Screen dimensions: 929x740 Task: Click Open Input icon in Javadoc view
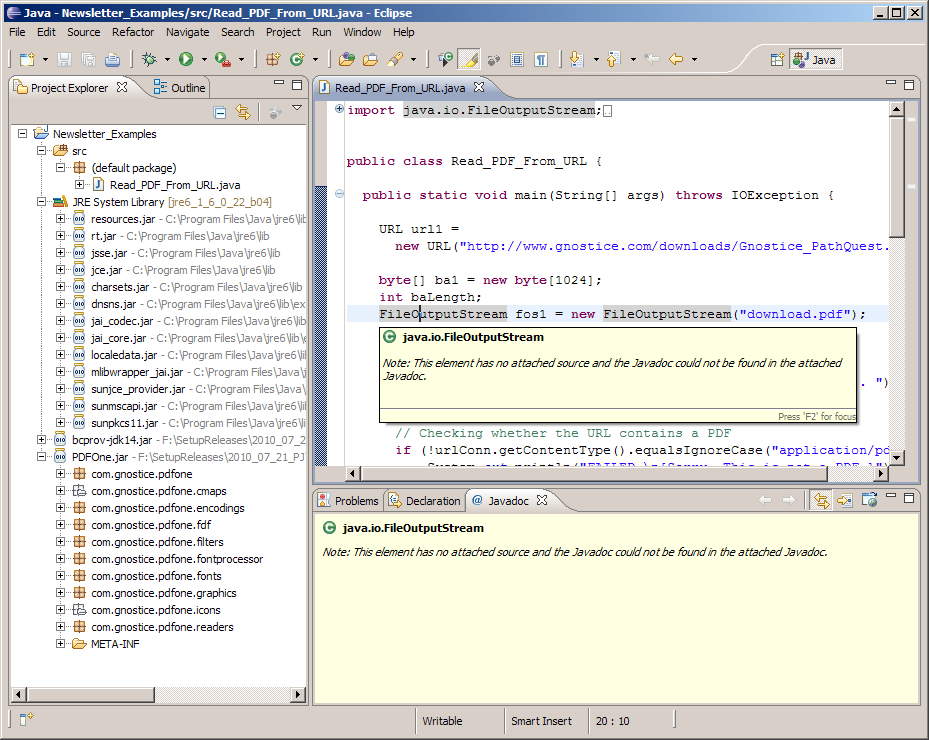pos(844,501)
